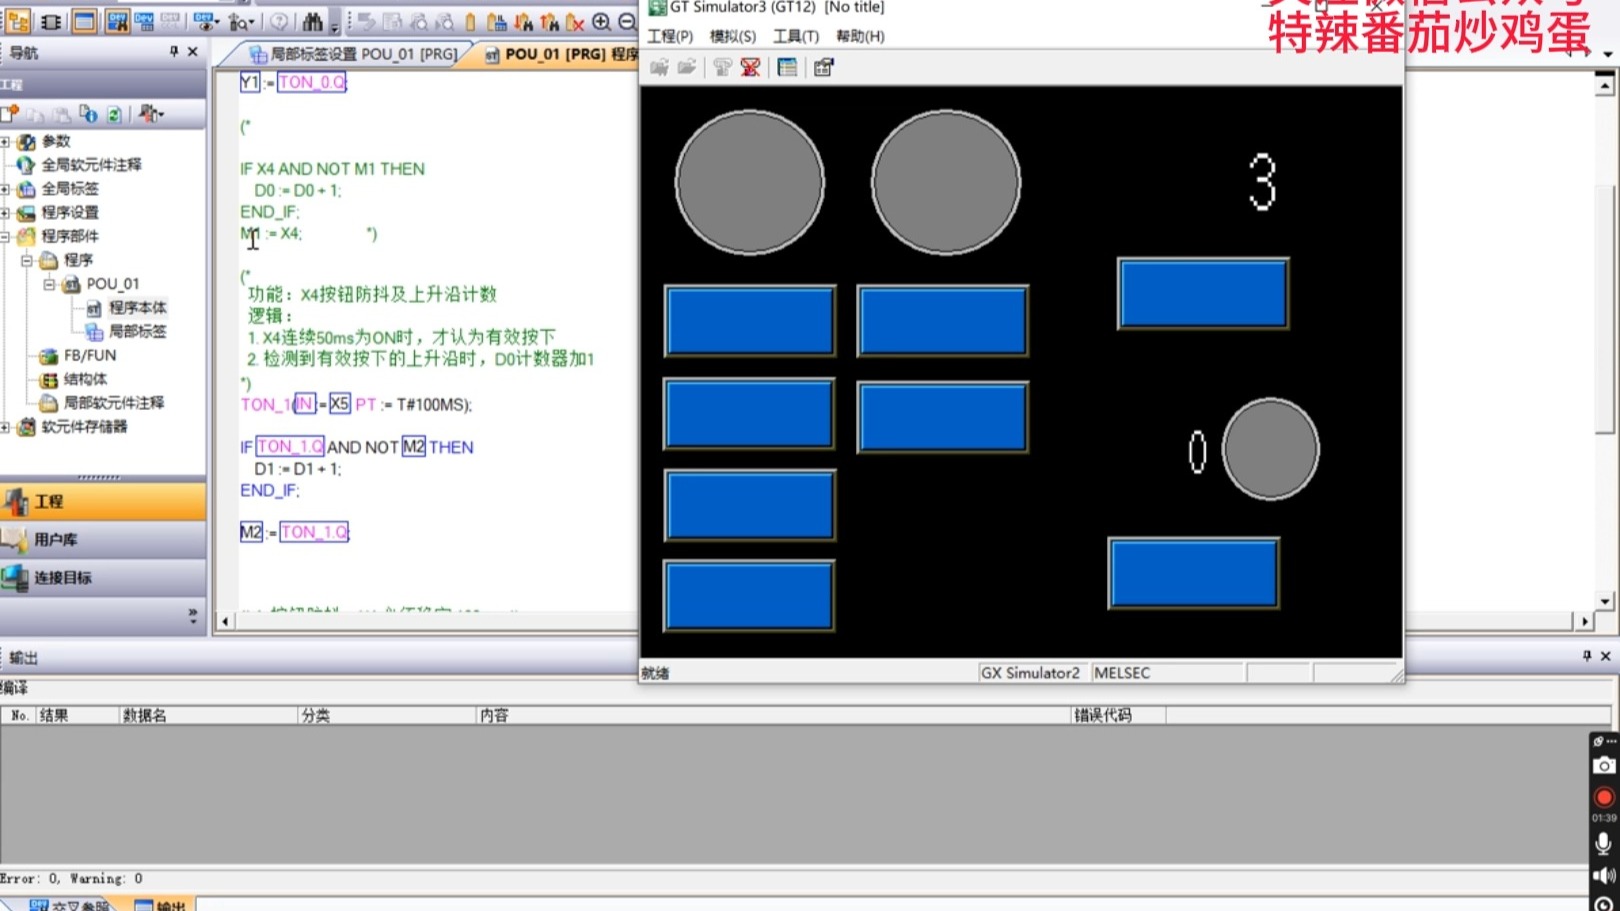Select 局部软元件注释 in project tree
The image size is (1620, 911).
point(113,403)
